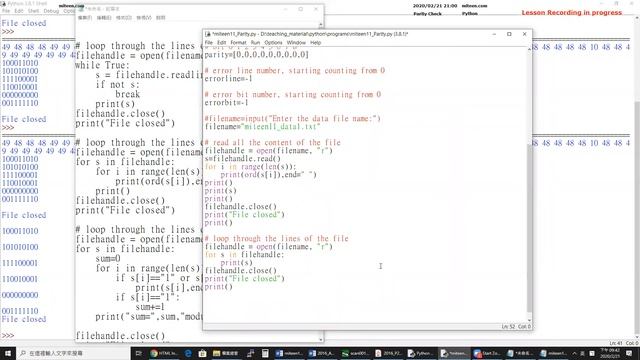Maximize the miteen11_Parity.py editor window
The width and height of the screenshot is (640, 360).
(x=509, y=34)
